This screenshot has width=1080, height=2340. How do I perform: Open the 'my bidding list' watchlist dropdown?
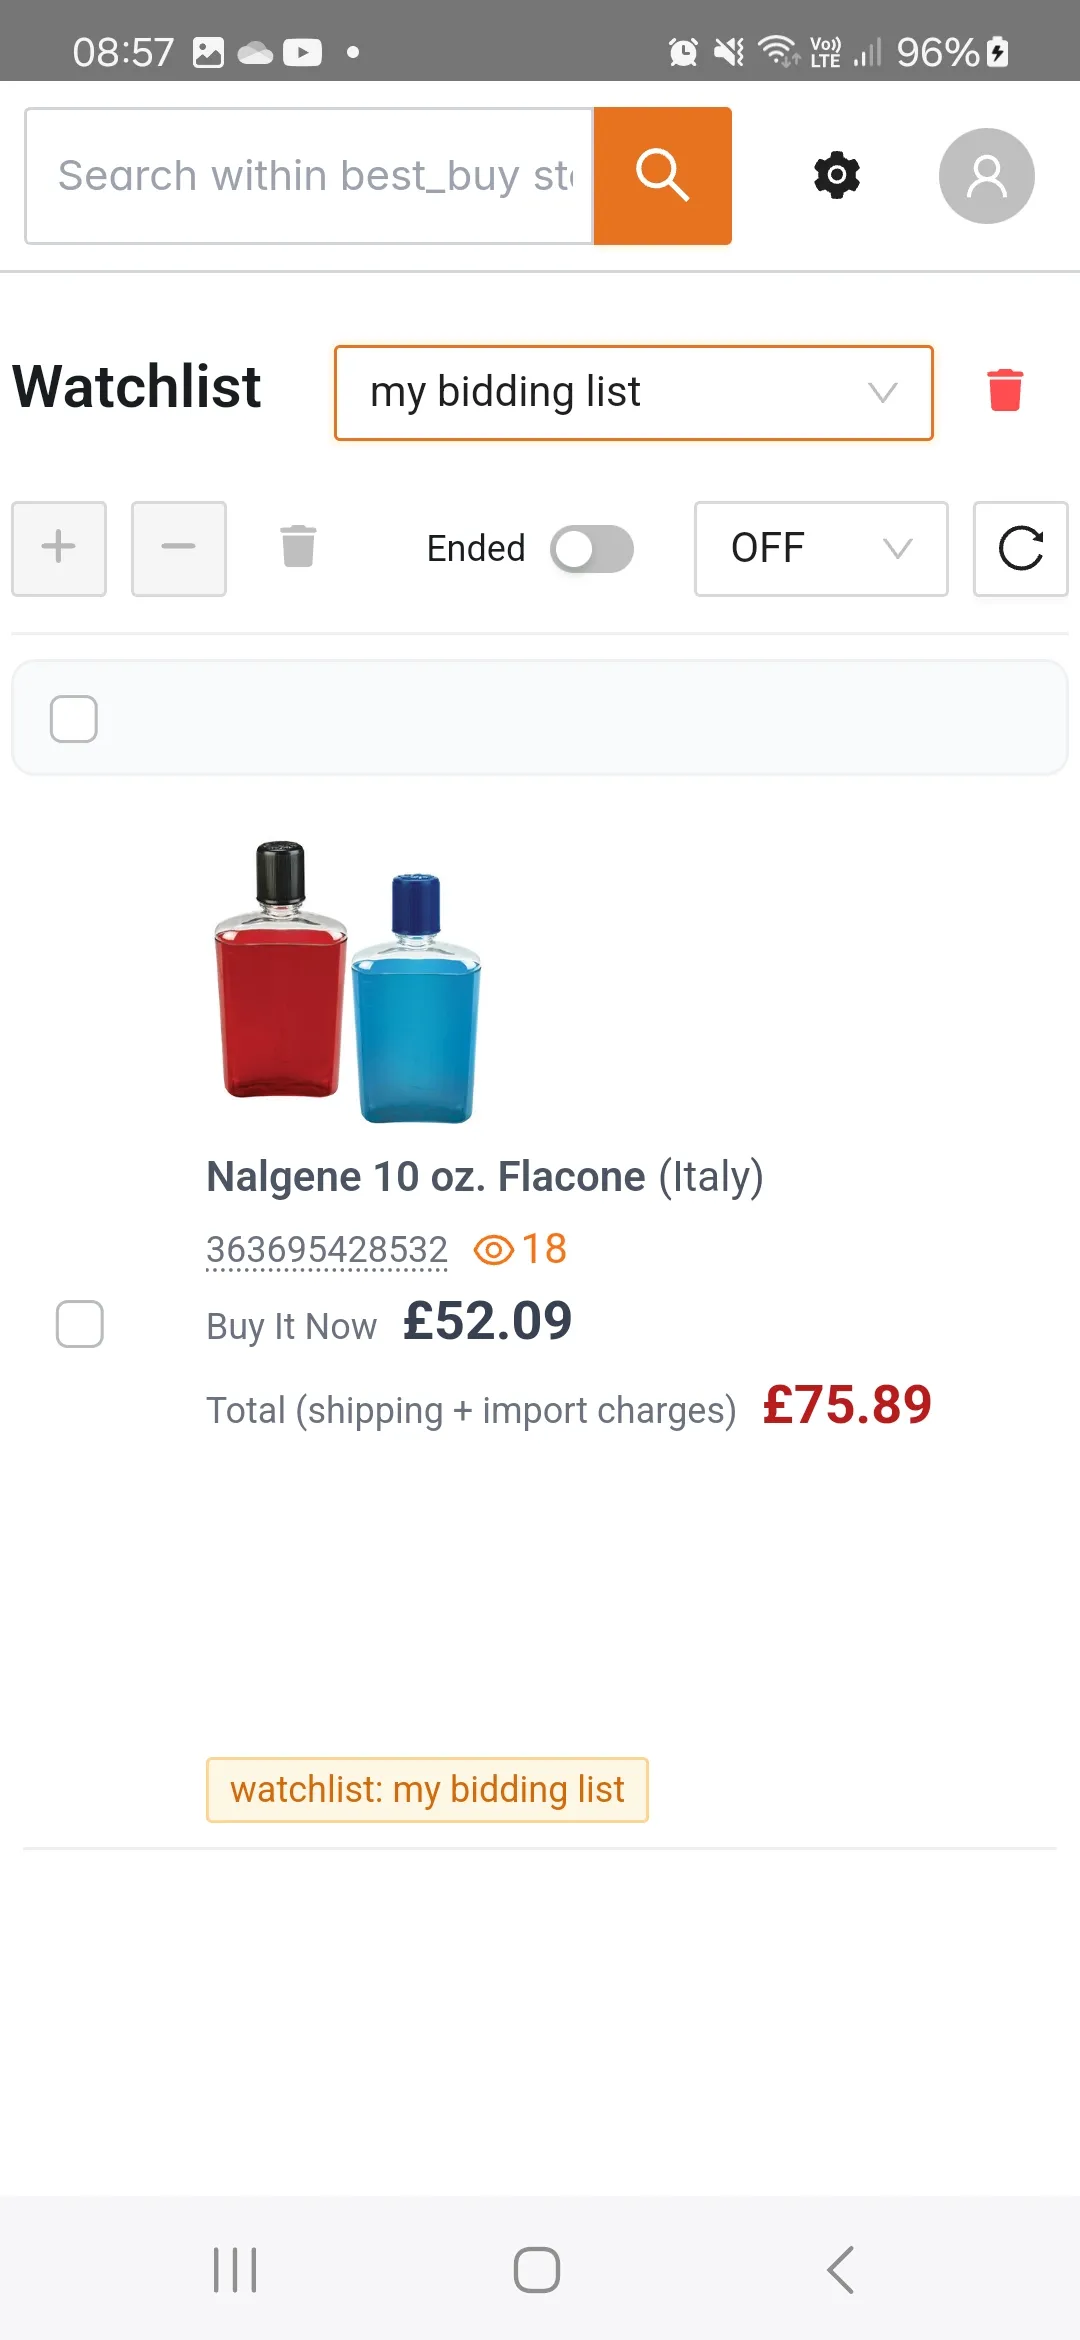pyautogui.click(x=634, y=393)
